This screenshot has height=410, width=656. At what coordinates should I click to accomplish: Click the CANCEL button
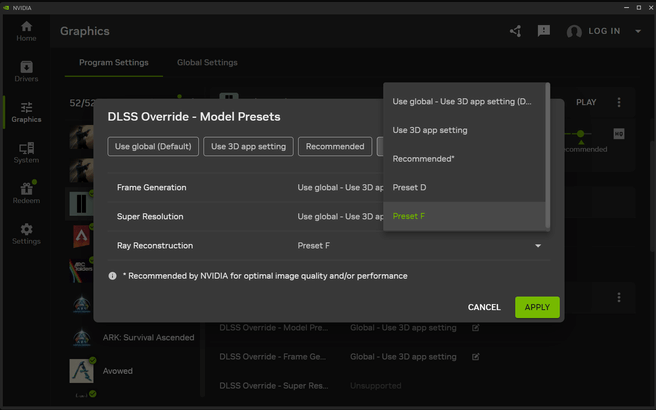(484, 307)
